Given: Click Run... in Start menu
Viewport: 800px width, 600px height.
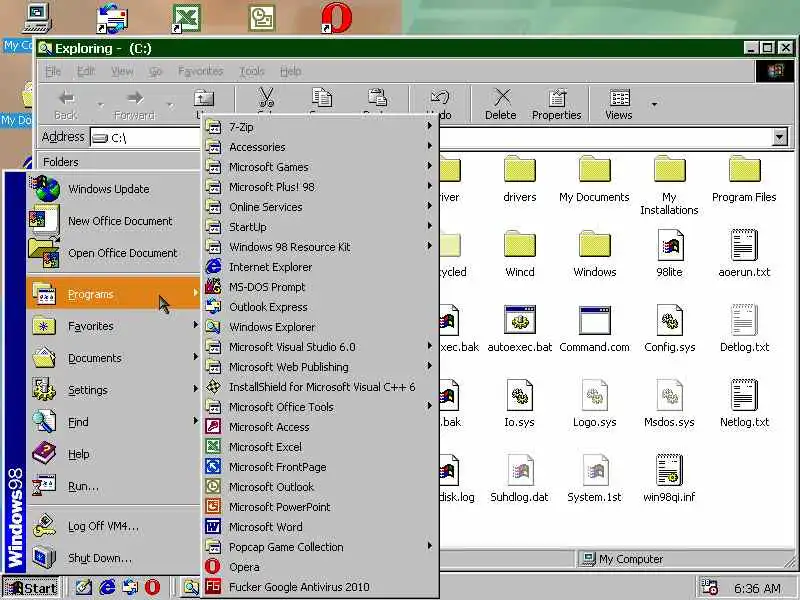Looking at the screenshot, I should 114,486.
